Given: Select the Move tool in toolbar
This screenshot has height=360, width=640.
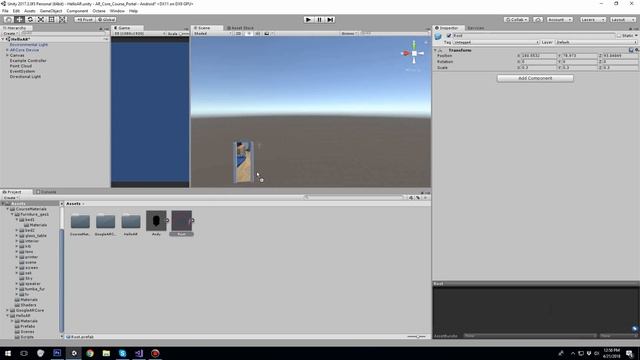Looking at the screenshot, I should [19, 20].
